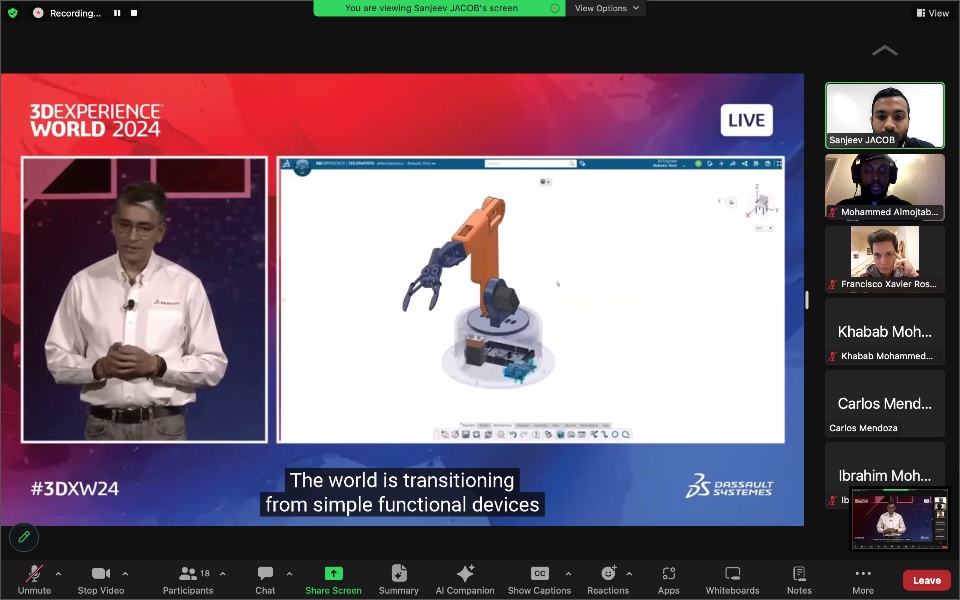Click the plus add icon in SOLIDWORKS header
This screenshot has width=960, height=600.
click(722, 163)
